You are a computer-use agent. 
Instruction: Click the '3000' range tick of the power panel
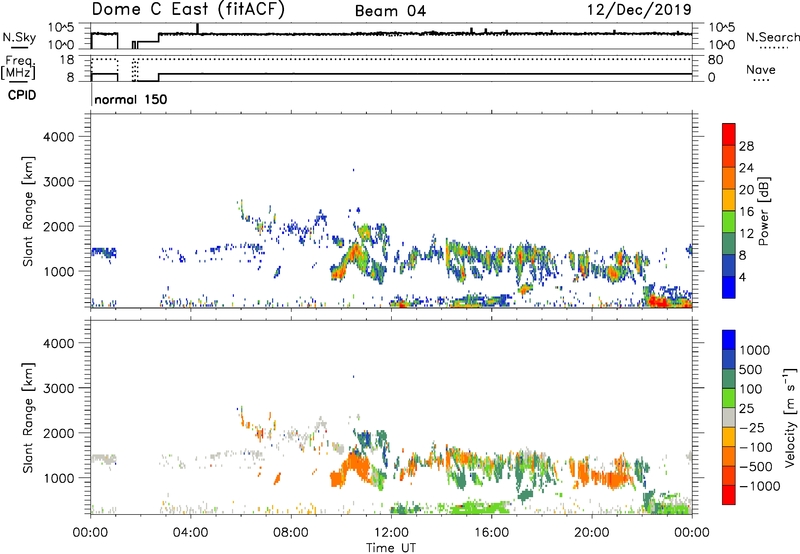(58, 182)
